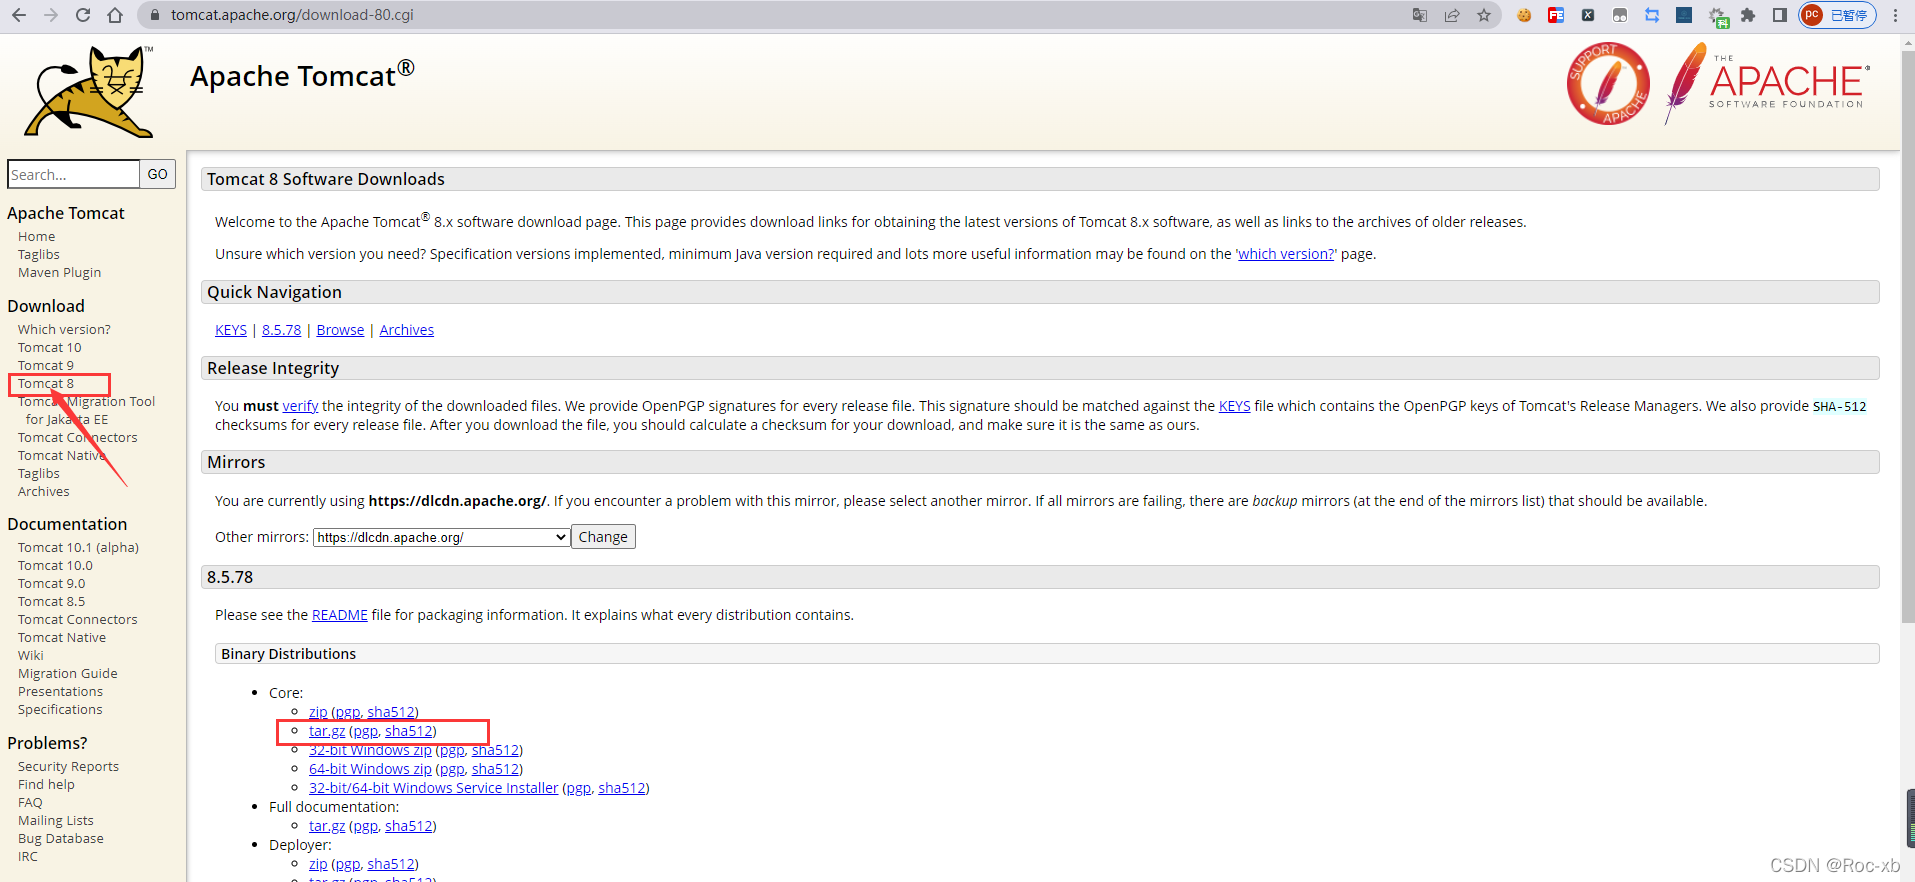Download the Core tar.gz distribution

[x=327, y=731]
